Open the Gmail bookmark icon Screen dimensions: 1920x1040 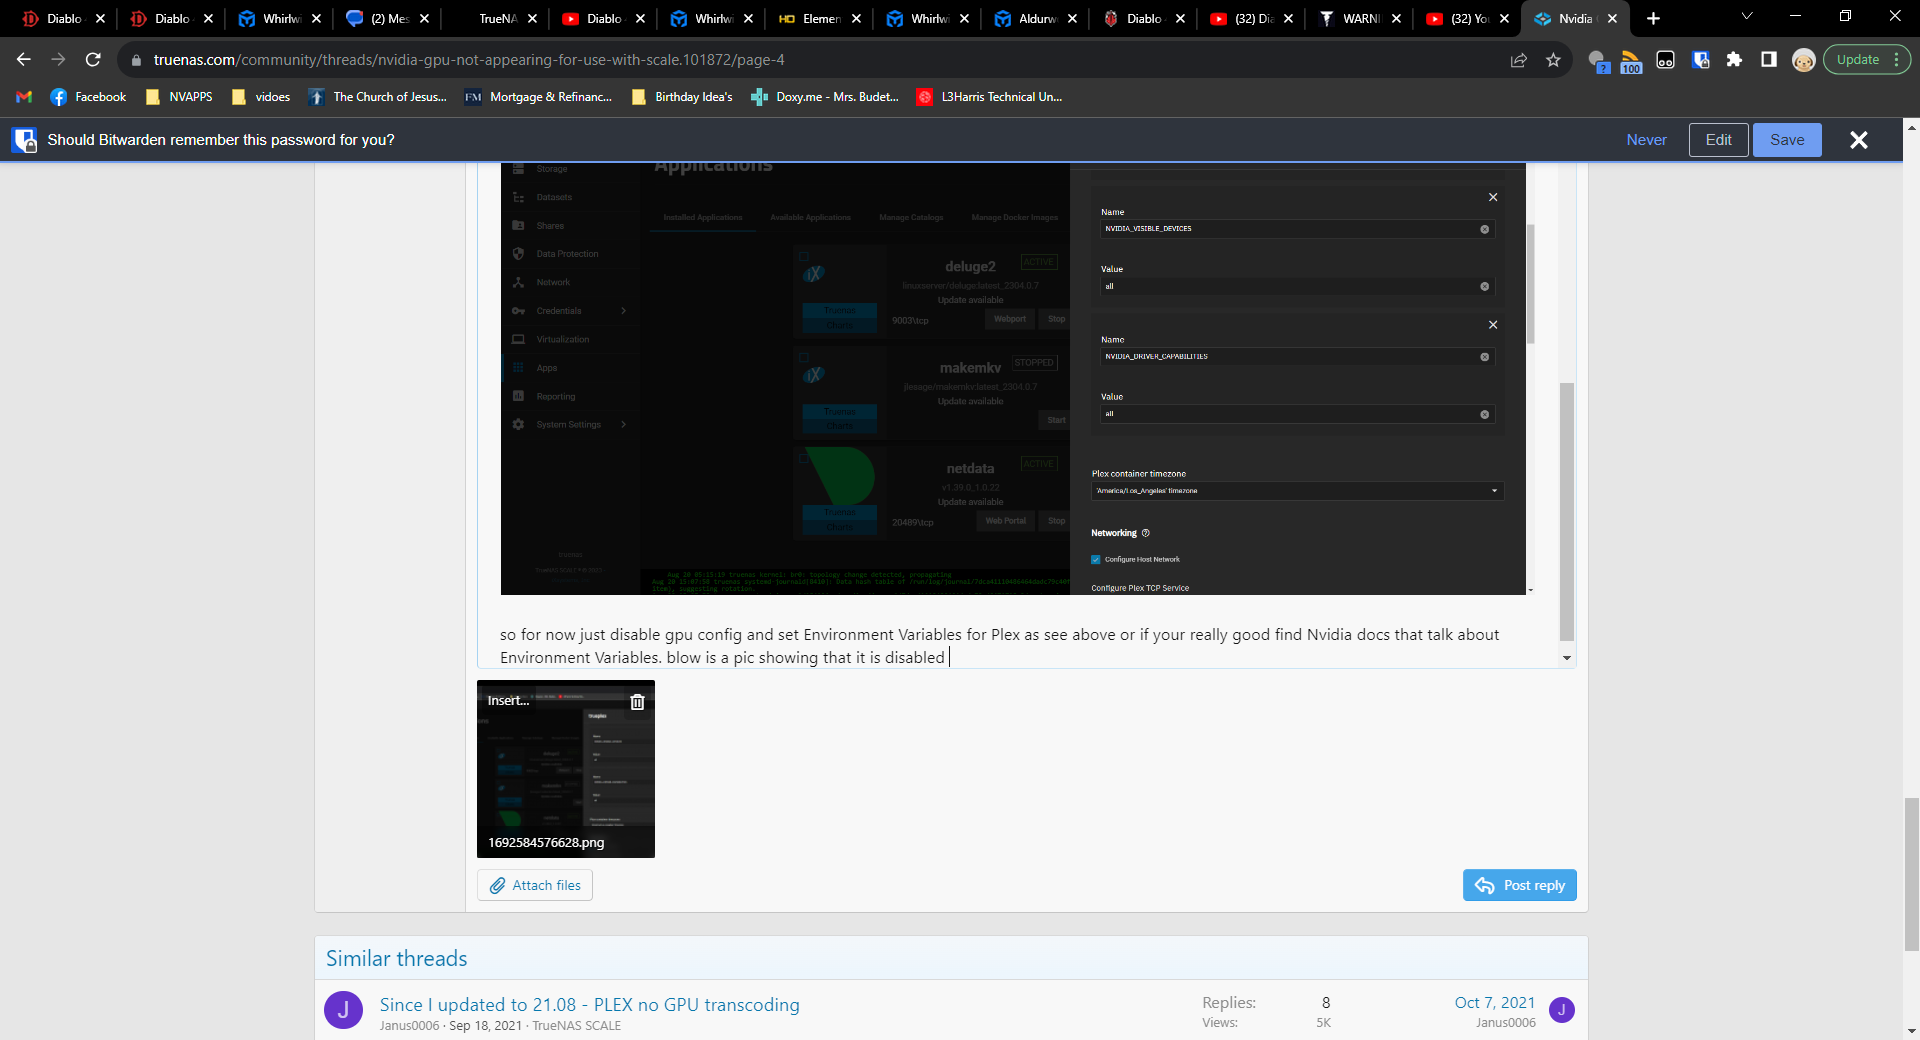click(25, 97)
